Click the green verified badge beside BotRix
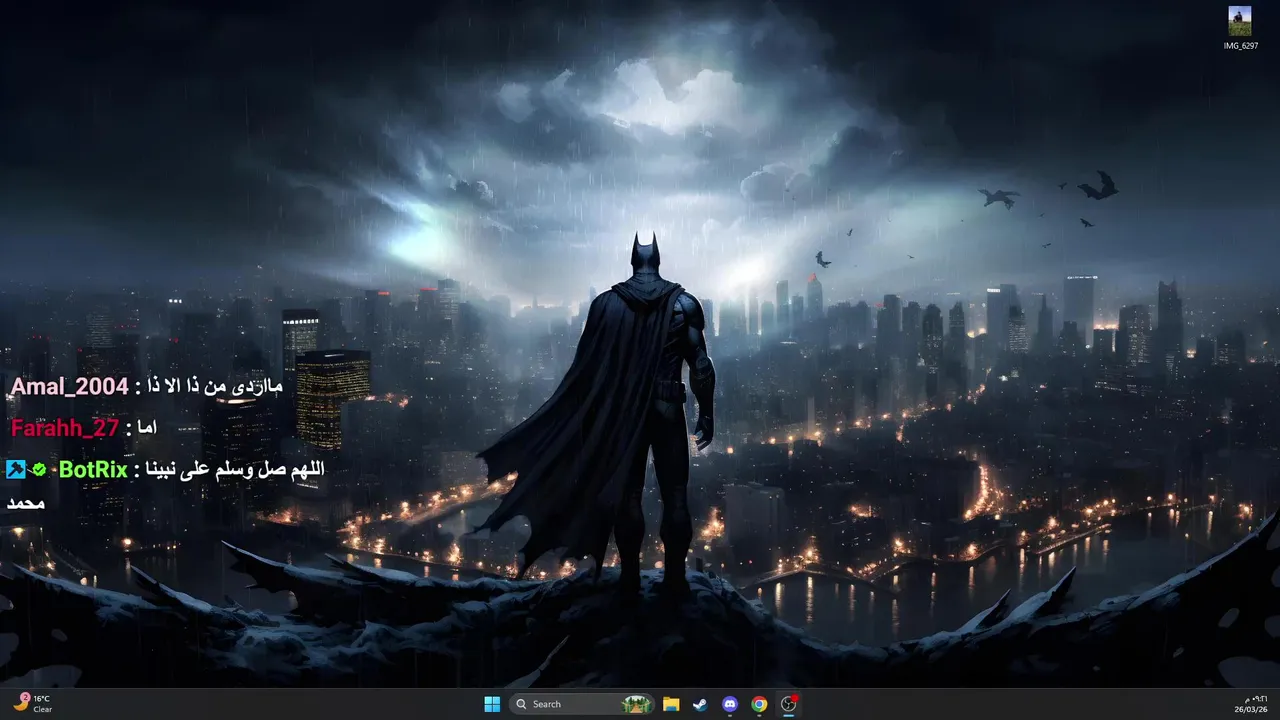The image size is (1280, 720). coord(39,469)
